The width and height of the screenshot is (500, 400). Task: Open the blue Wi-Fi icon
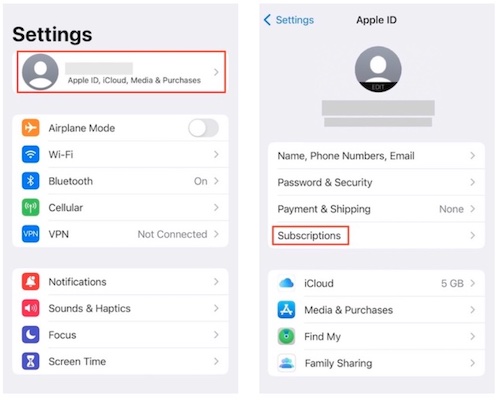click(31, 154)
